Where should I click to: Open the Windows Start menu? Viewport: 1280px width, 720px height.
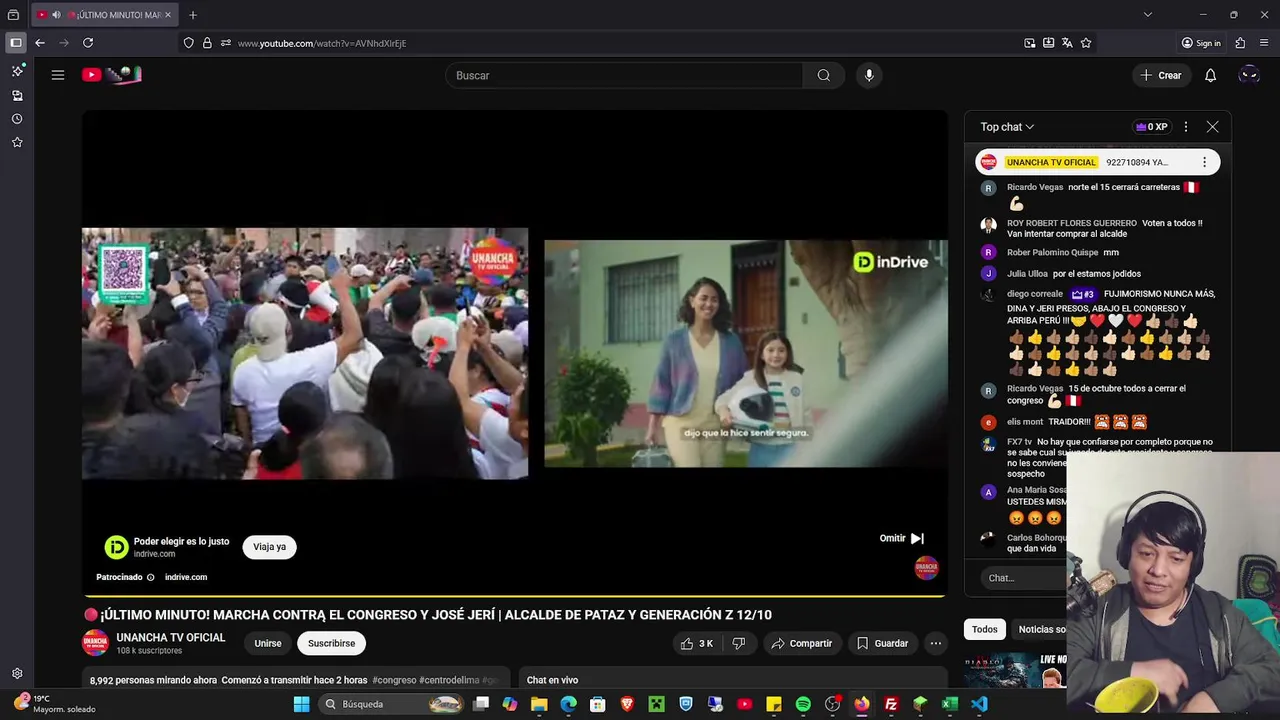(301, 704)
